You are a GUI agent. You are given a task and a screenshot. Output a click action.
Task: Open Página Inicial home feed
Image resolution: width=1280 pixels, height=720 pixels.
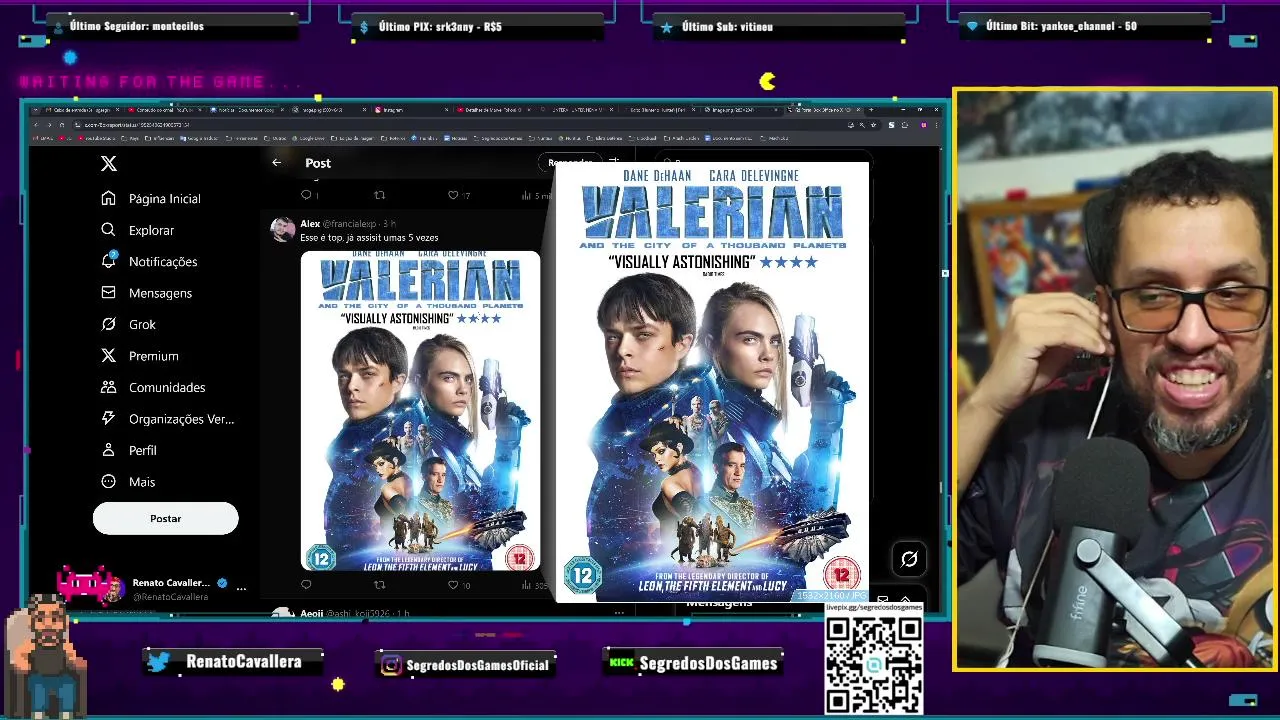pos(151,198)
